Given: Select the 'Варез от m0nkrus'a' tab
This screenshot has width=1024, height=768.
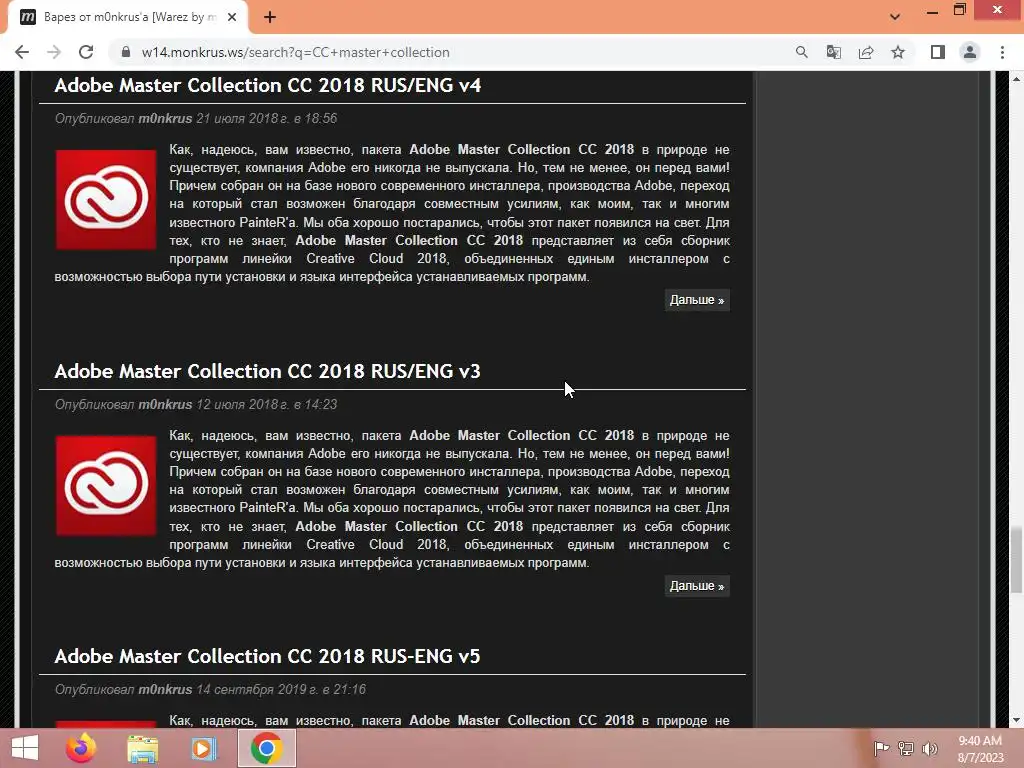Looking at the screenshot, I should (128, 18).
